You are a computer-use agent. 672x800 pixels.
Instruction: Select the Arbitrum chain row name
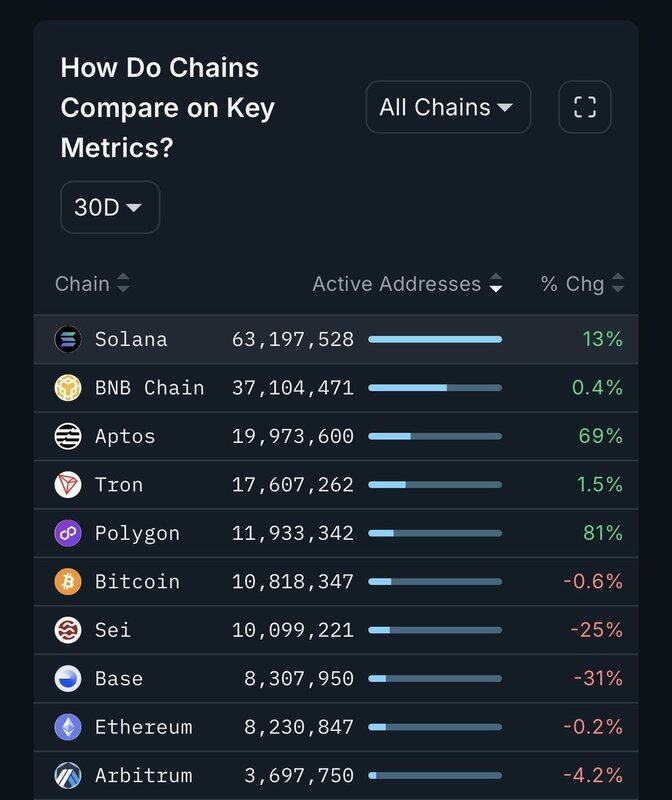(x=143, y=776)
